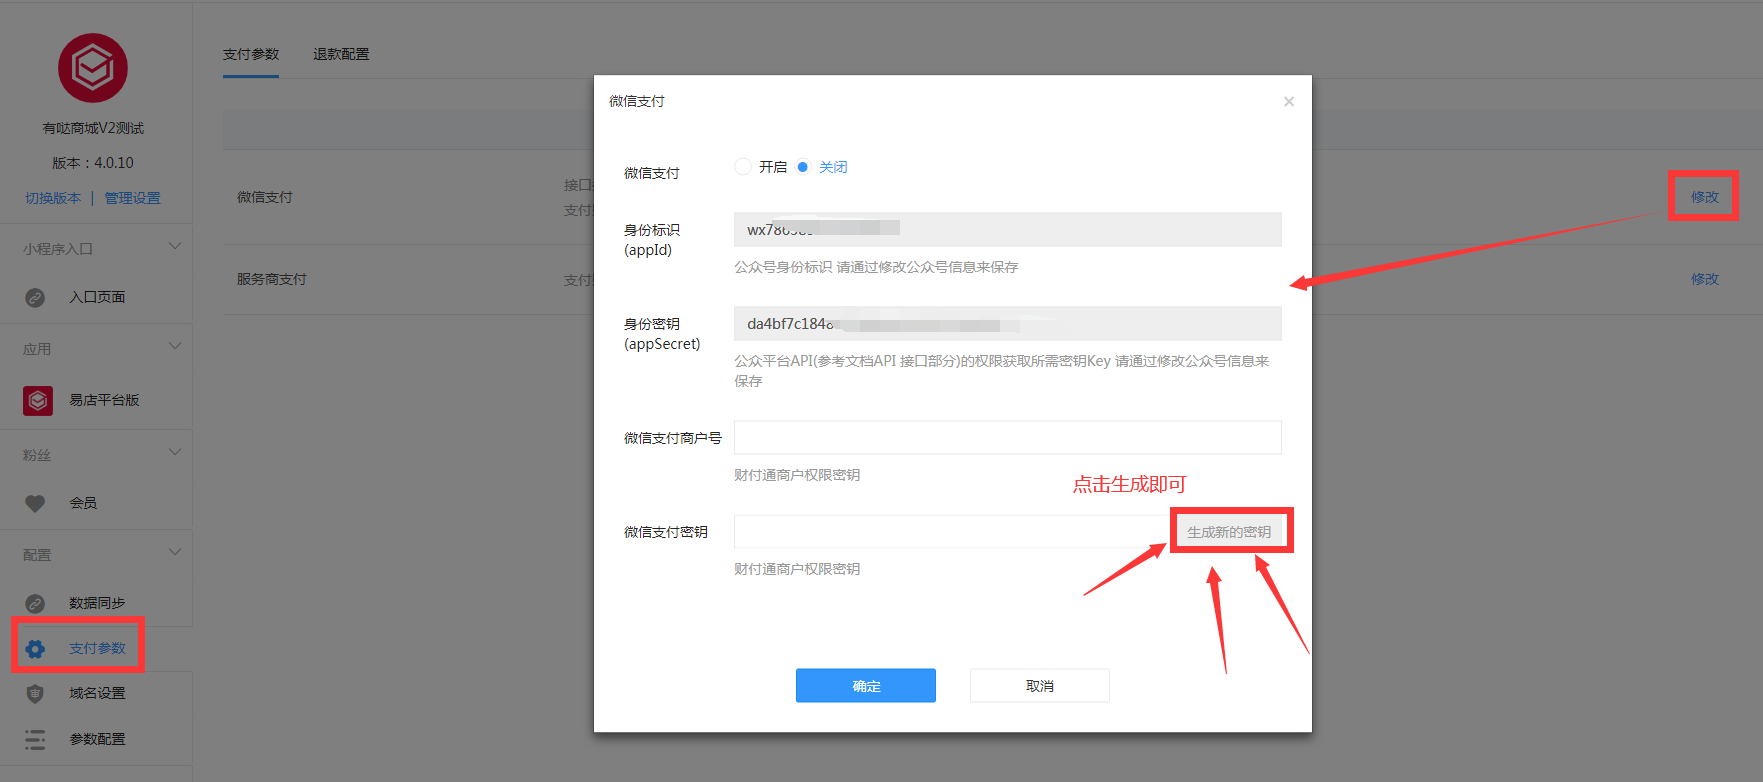Click the 微信支付 row label in table
1763x782 pixels.
[265, 197]
